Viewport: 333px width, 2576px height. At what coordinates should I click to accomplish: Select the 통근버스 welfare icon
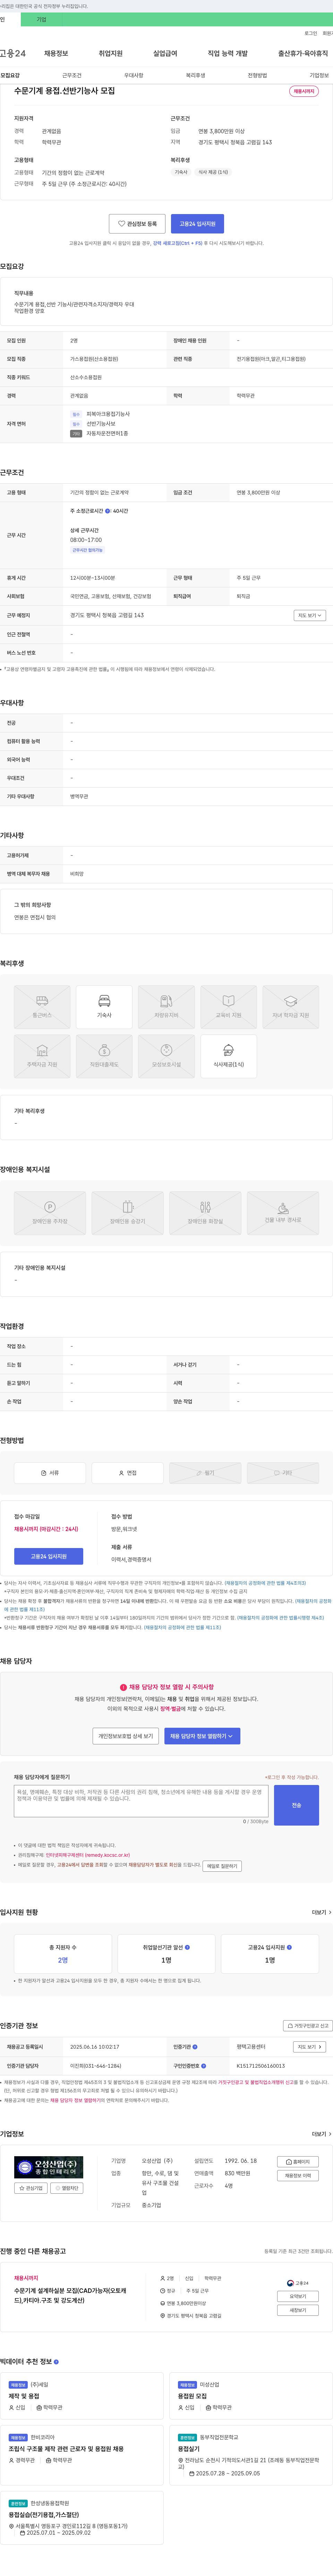pyautogui.click(x=42, y=1007)
